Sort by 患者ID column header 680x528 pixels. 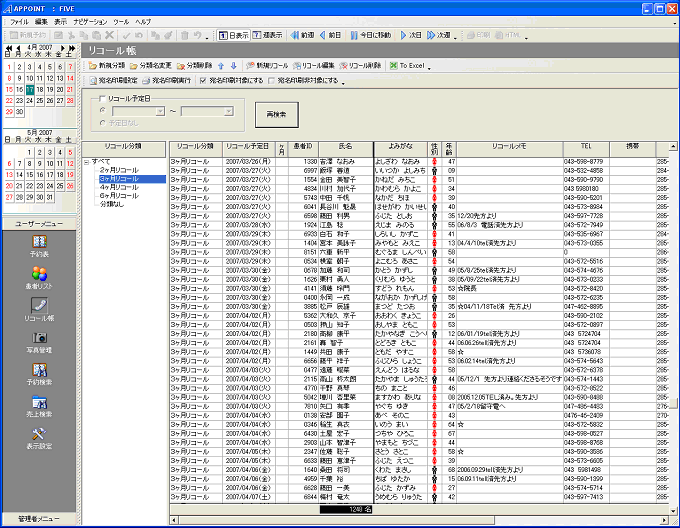(303, 149)
